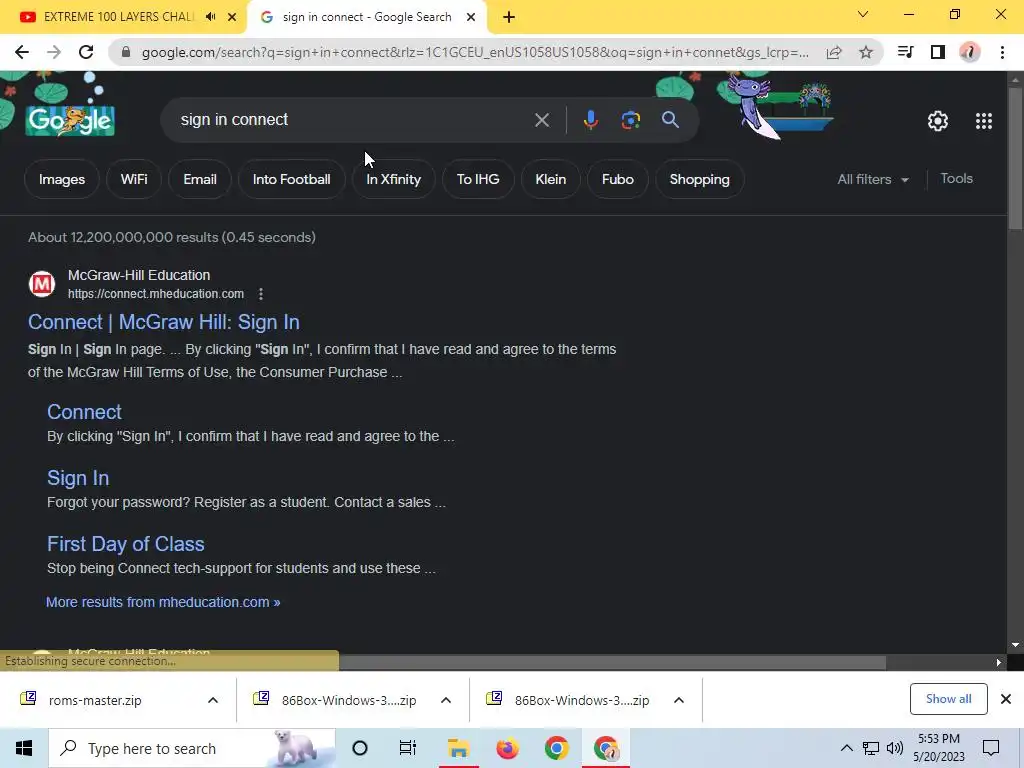Viewport: 1024px width, 768px height.
Task: Open Chrome side panel
Action: click(938, 52)
